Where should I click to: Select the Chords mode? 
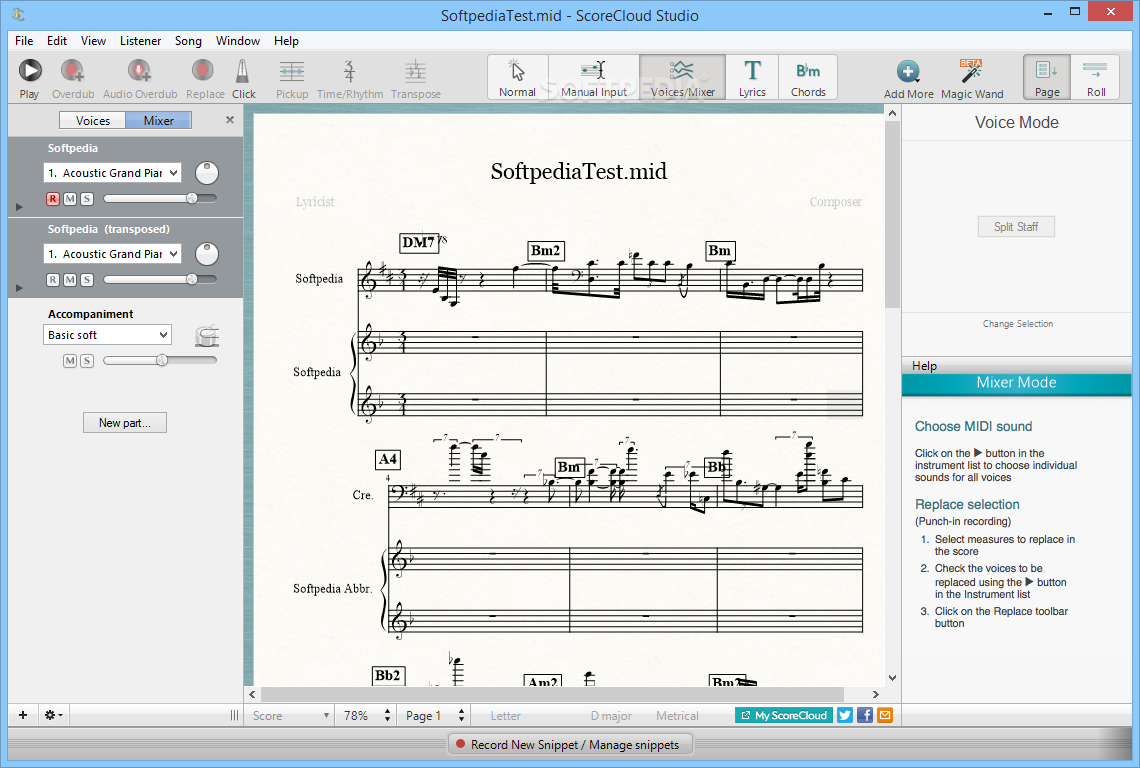click(x=808, y=77)
